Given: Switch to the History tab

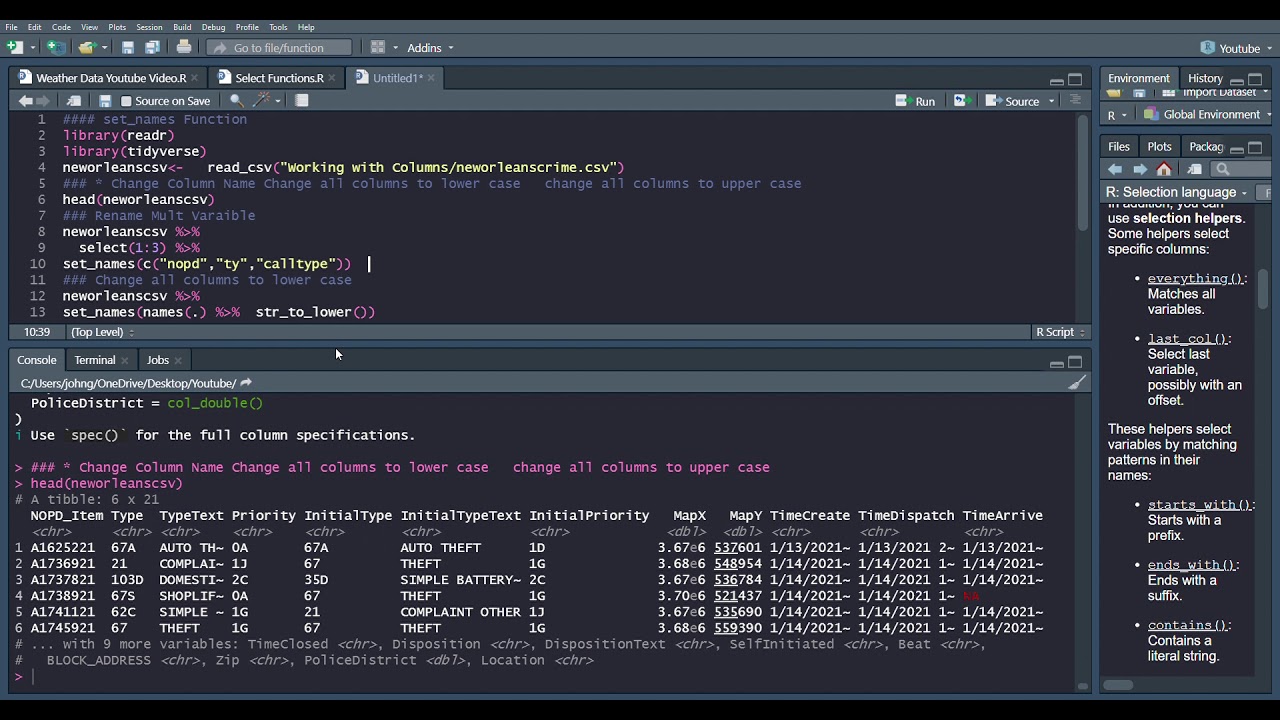Looking at the screenshot, I should coord(1205,79).
